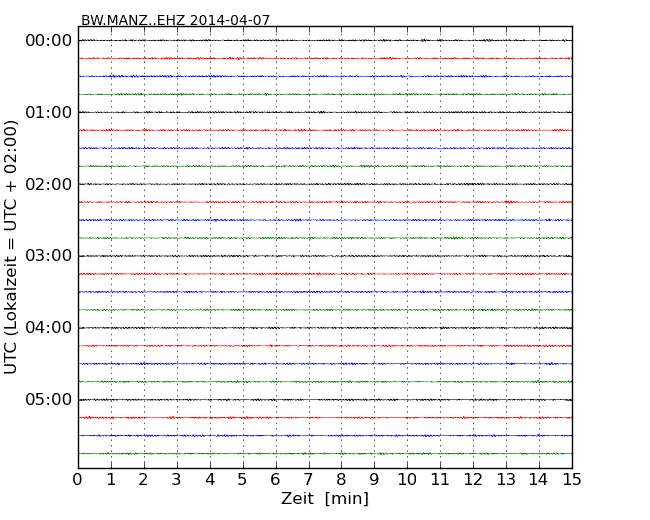Select the green trace just above 01:00
Screen dimensions: 650x520
click(x=325, y=95)
